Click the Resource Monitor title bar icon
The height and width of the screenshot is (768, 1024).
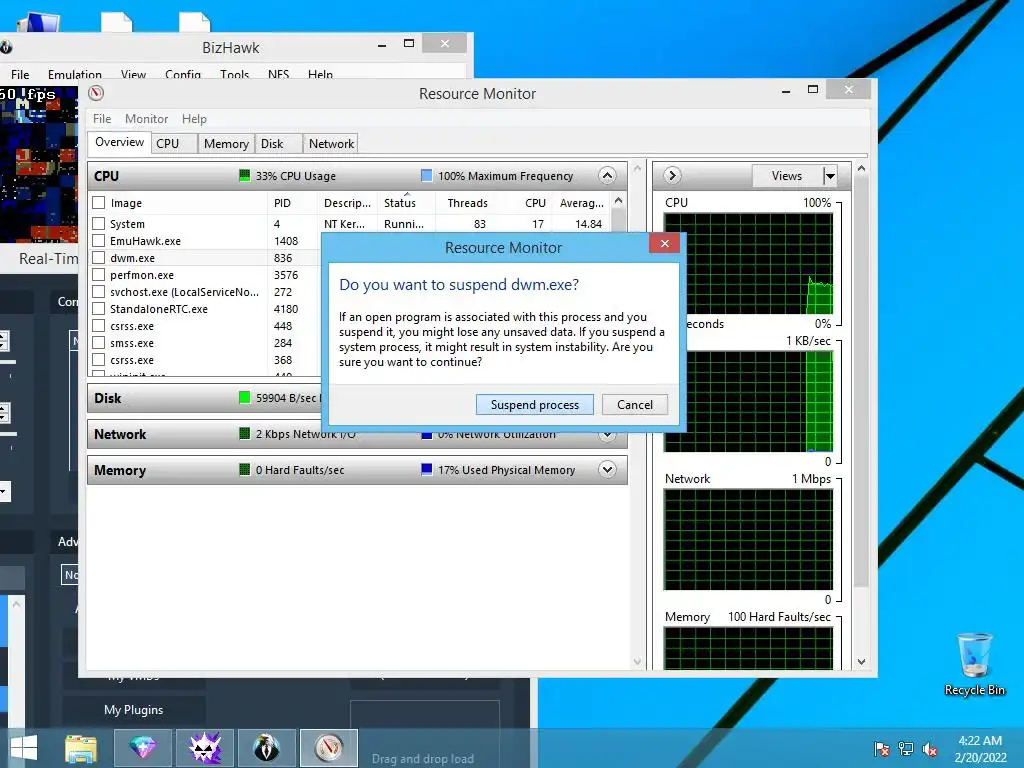pyautogui.click(x=96, y=93)
